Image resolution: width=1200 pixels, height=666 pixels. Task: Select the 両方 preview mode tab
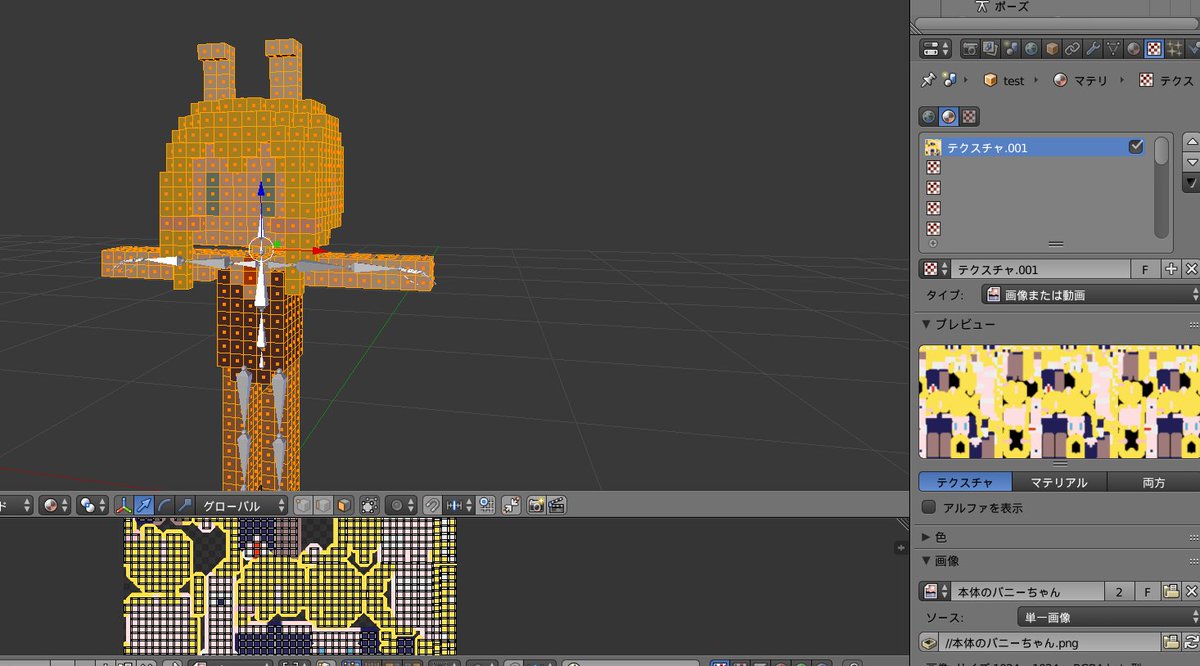click(x=1153, y=482)
